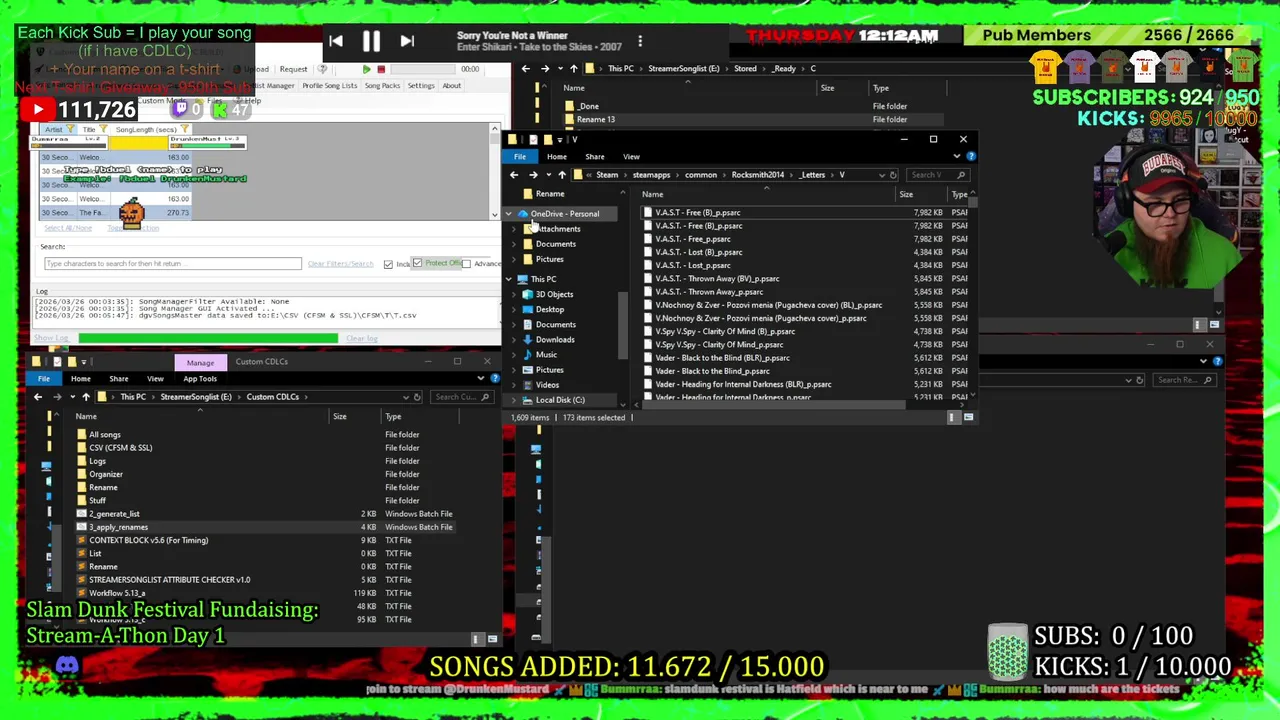Viewport: 1280px width, 720px height.
Task: Click the song manager search text field
Action: (x=172, y=264)
